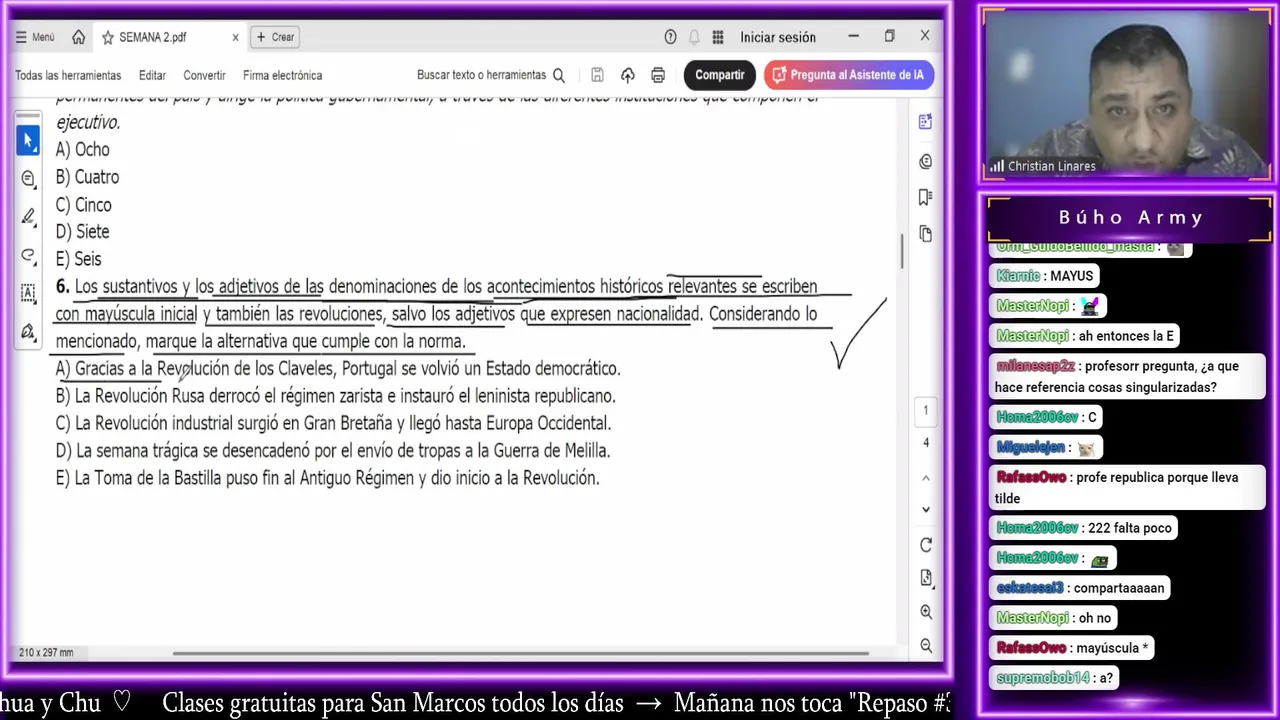
Task: Zoom out with the magnifier minus
Action: pos(925,646)
